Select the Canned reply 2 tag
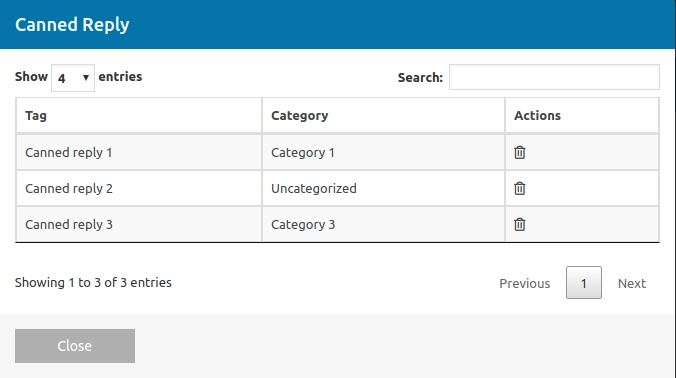This screenshot has width=676, height=378. 69,188
